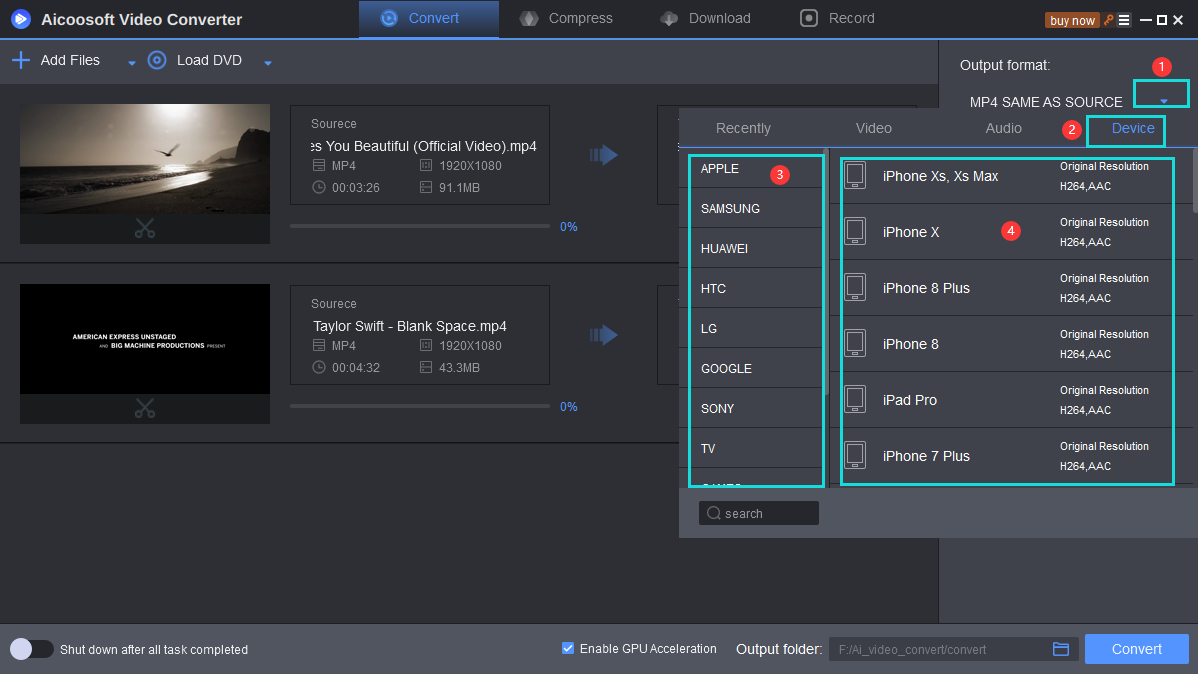Click the convert arrow for Blank Space video
Screen dimensions: 1198x674
(x=604, y=335)
